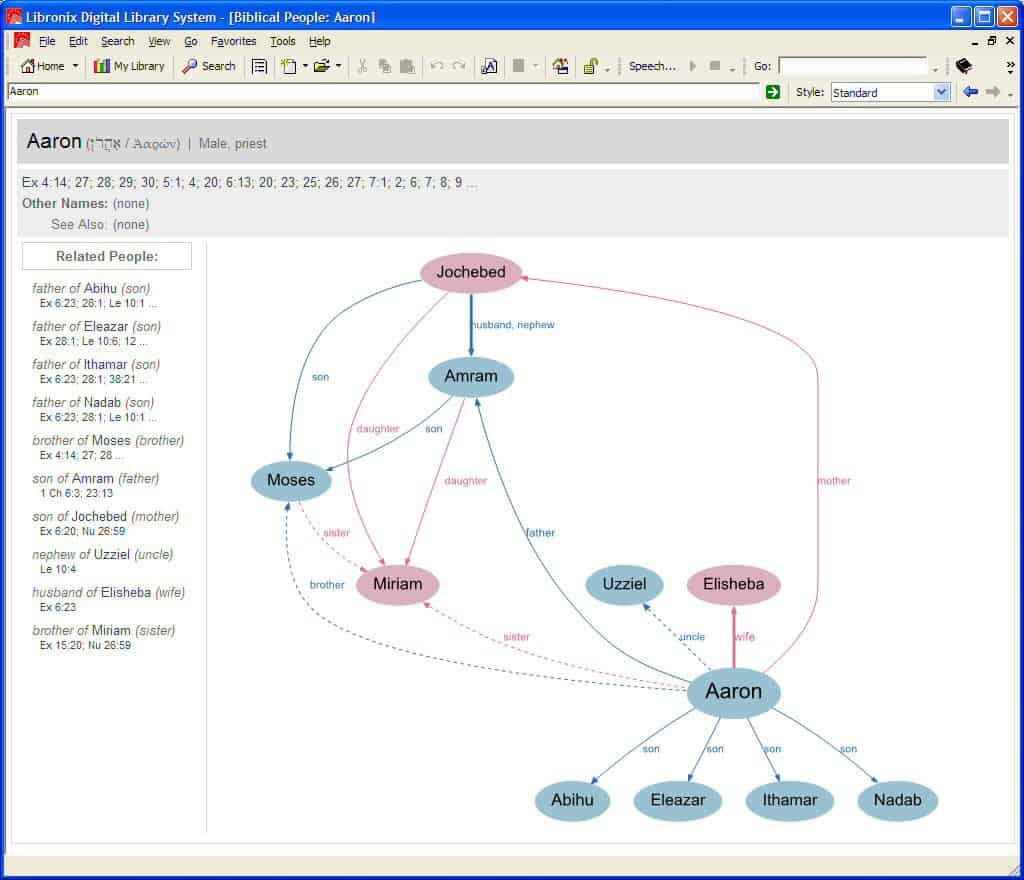The image size is (1024, 880).
Task: Click the Search magnifier toolbar button
Action: (209, 66)
